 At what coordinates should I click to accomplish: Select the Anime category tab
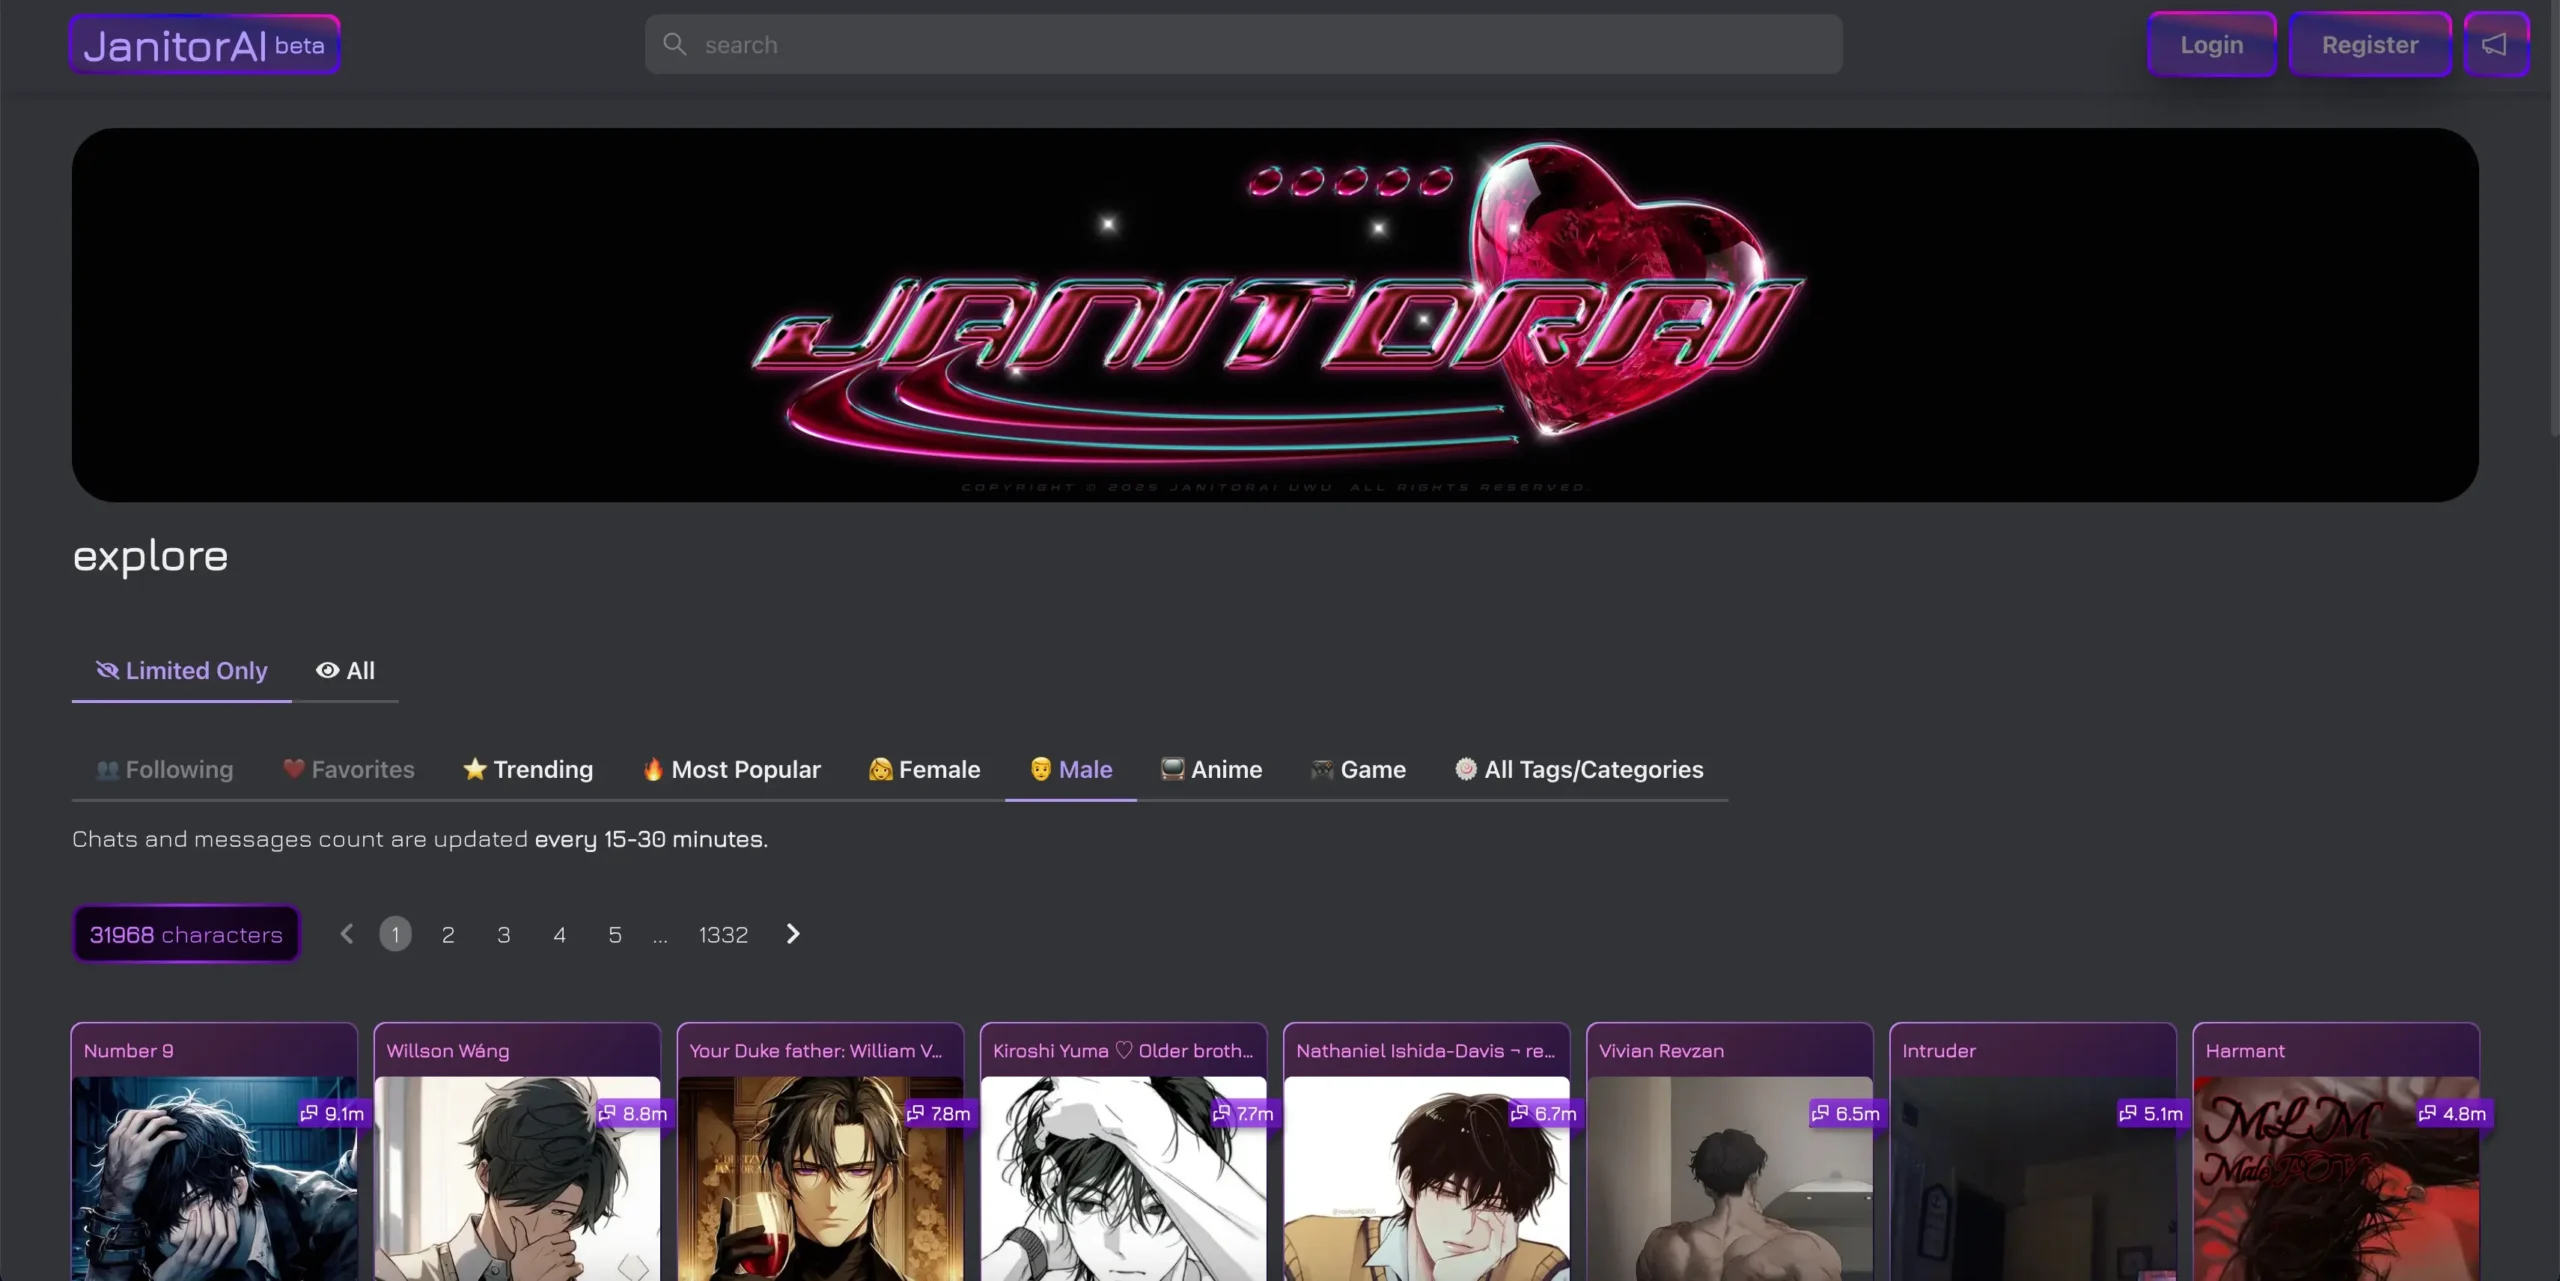tap(1211, 770)
